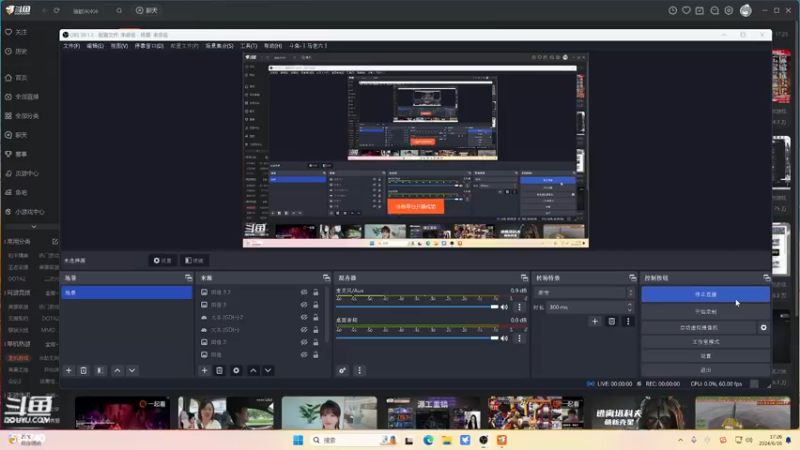Adjust the 300 ms duration stepper
The image size is (800, 450).
(x=630, y=307)
